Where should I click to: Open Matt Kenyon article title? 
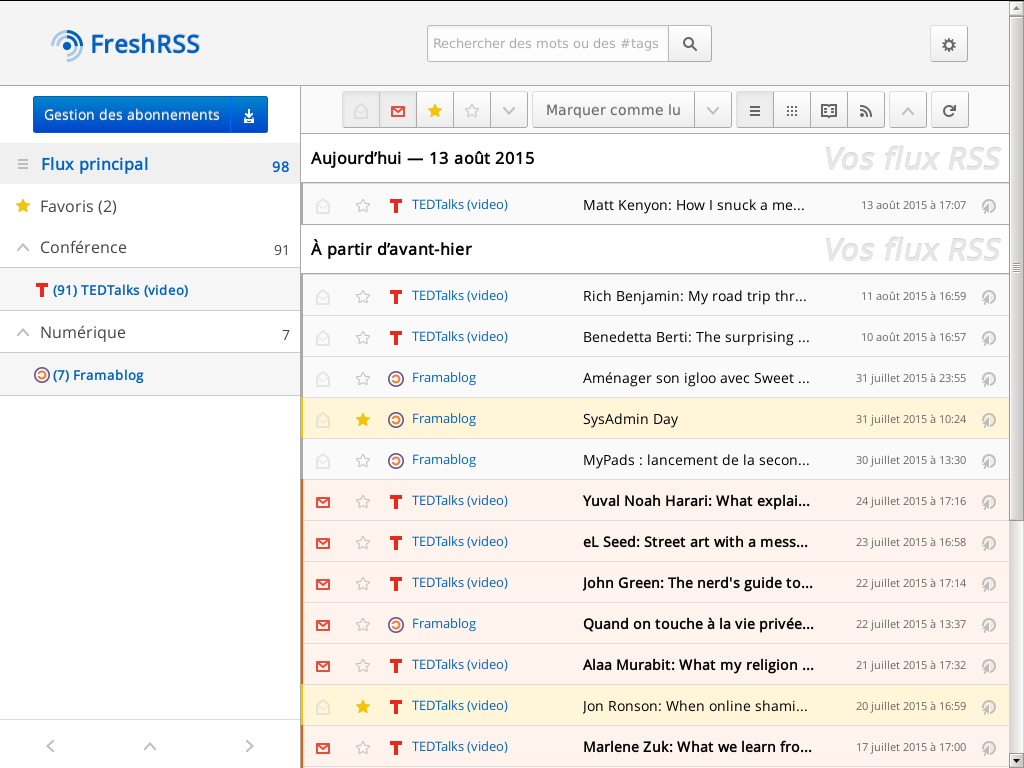point(694,205)
